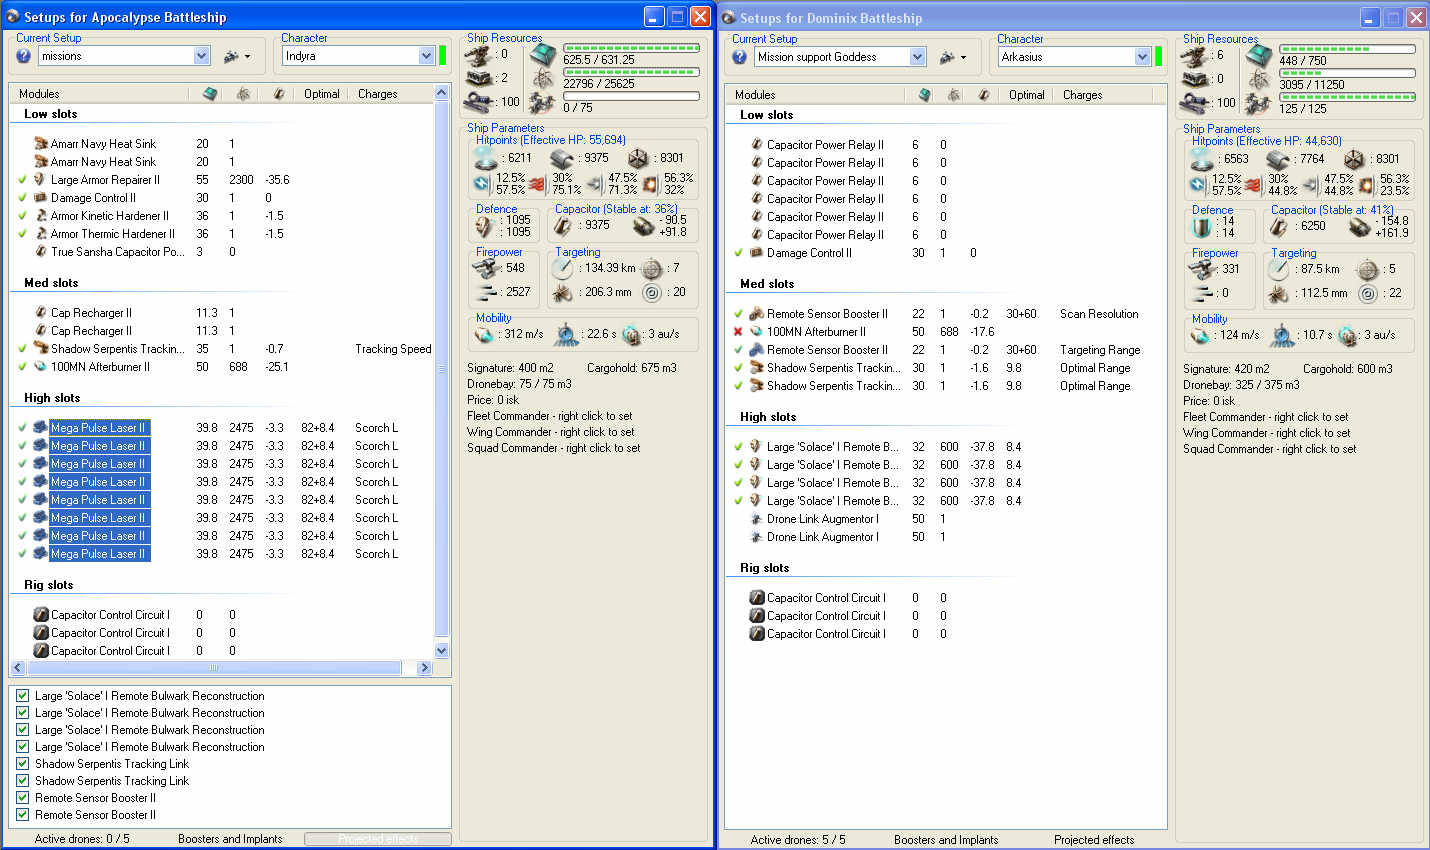Click the Large Armor Repairer II module icon
The width and height of the screenshot is (1430, 850).
41,180
